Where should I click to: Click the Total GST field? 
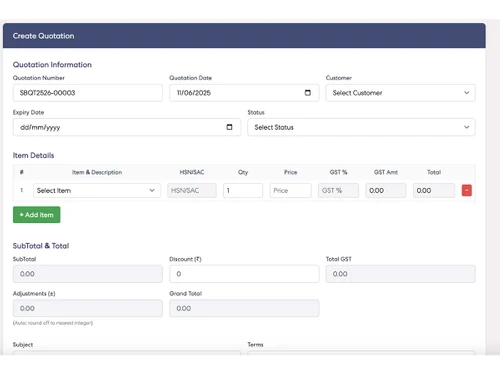[x=400, y=274]
